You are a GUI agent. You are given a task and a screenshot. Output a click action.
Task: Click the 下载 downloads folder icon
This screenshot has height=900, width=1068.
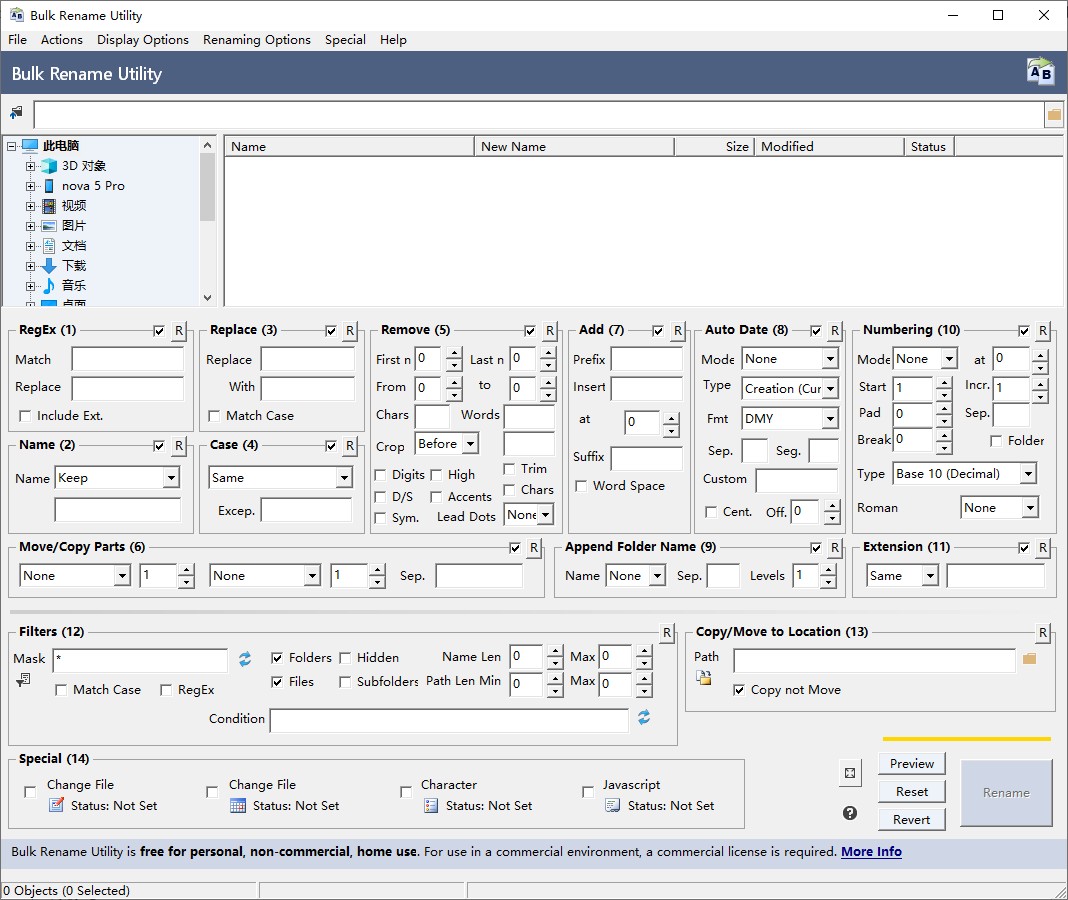(49, 266)
